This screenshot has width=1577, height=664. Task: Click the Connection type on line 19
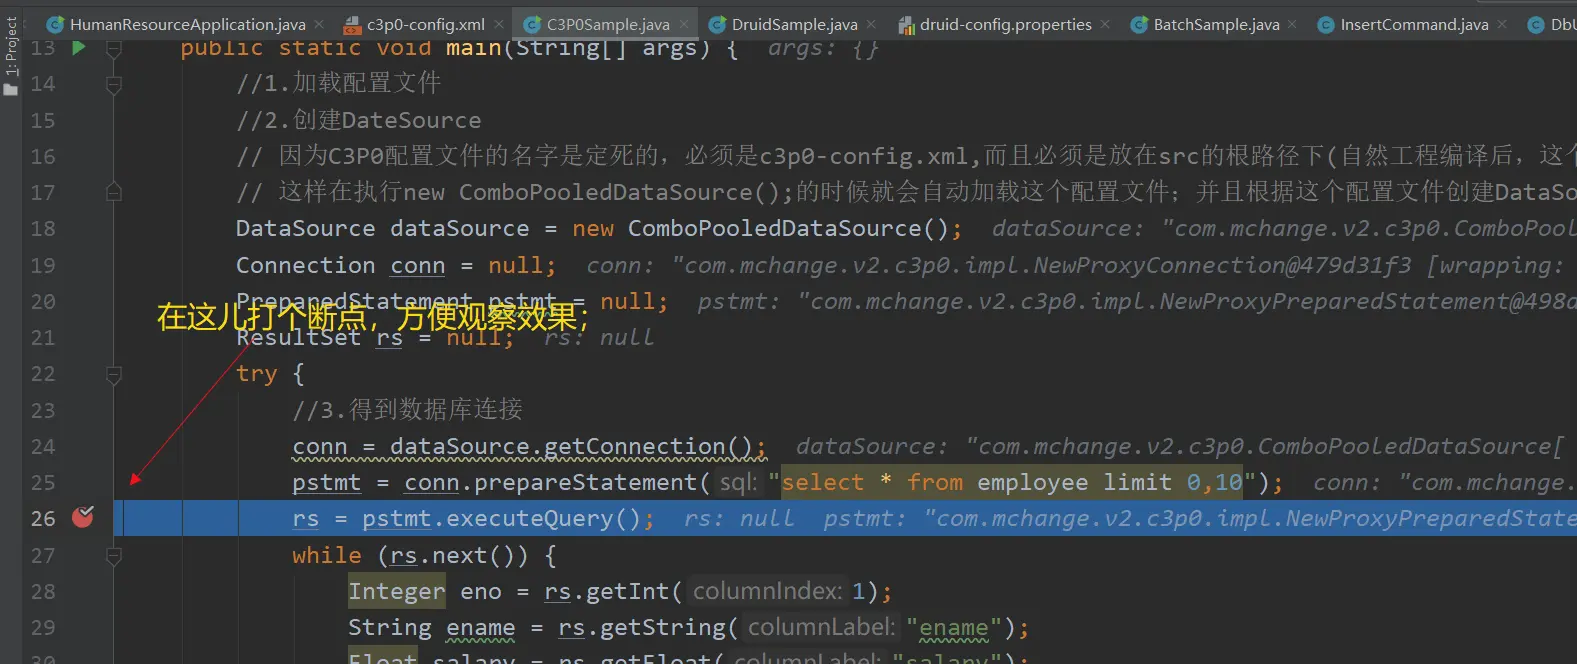coord(305,266)
